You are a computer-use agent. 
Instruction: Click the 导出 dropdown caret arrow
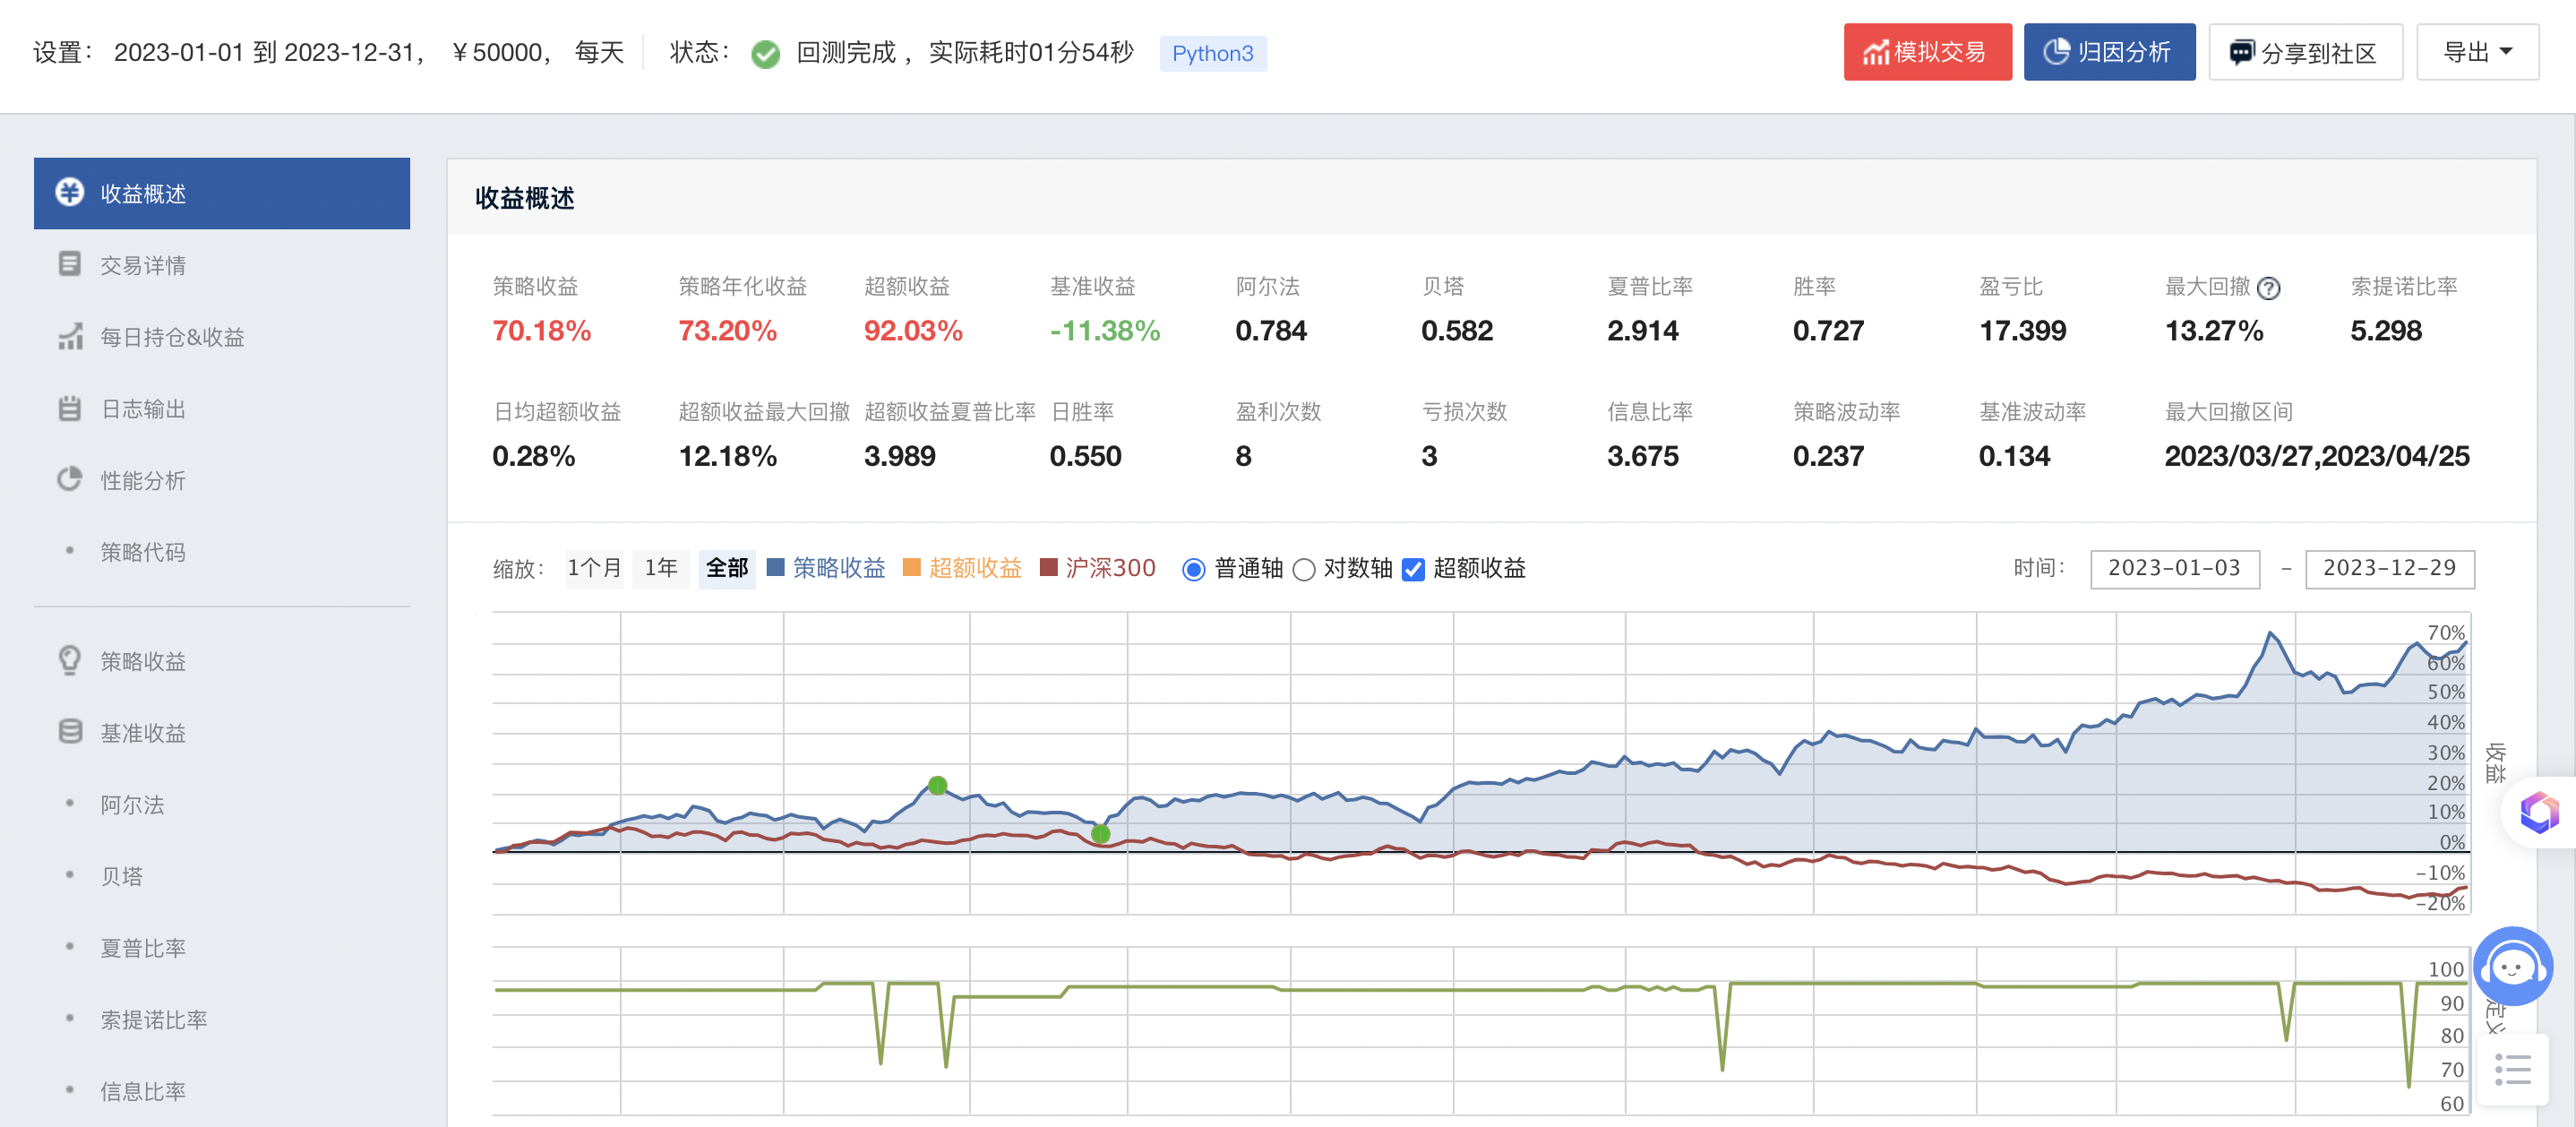[x=2506, y=52]
